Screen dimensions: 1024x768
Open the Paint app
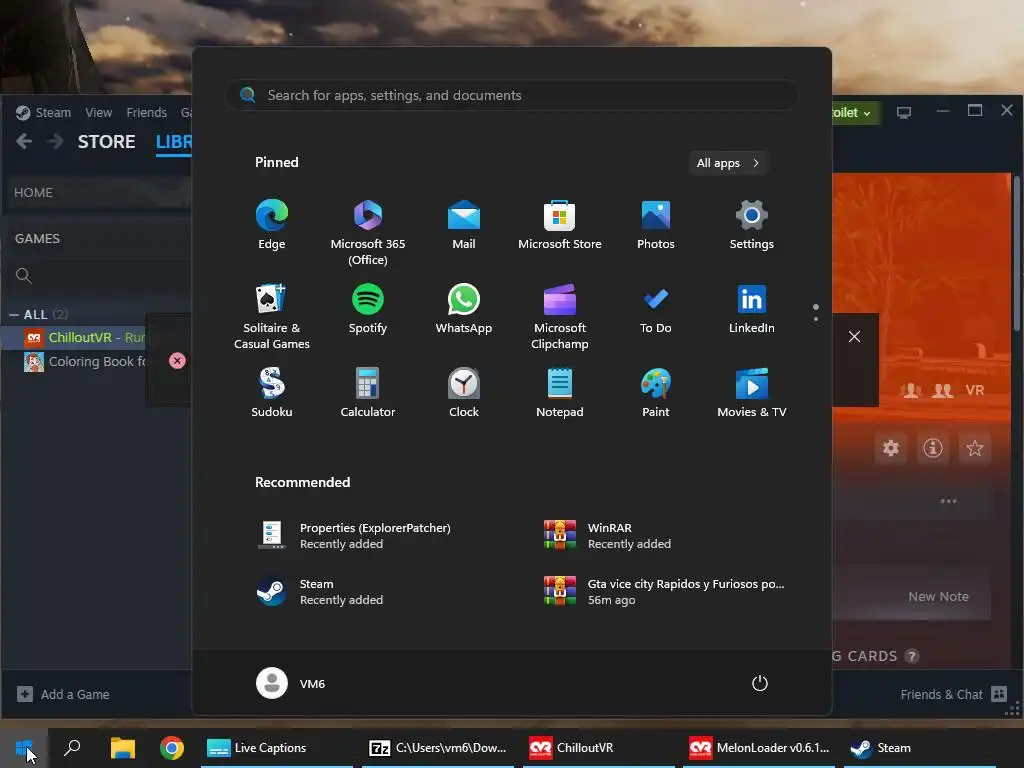(x=656, y=393)
